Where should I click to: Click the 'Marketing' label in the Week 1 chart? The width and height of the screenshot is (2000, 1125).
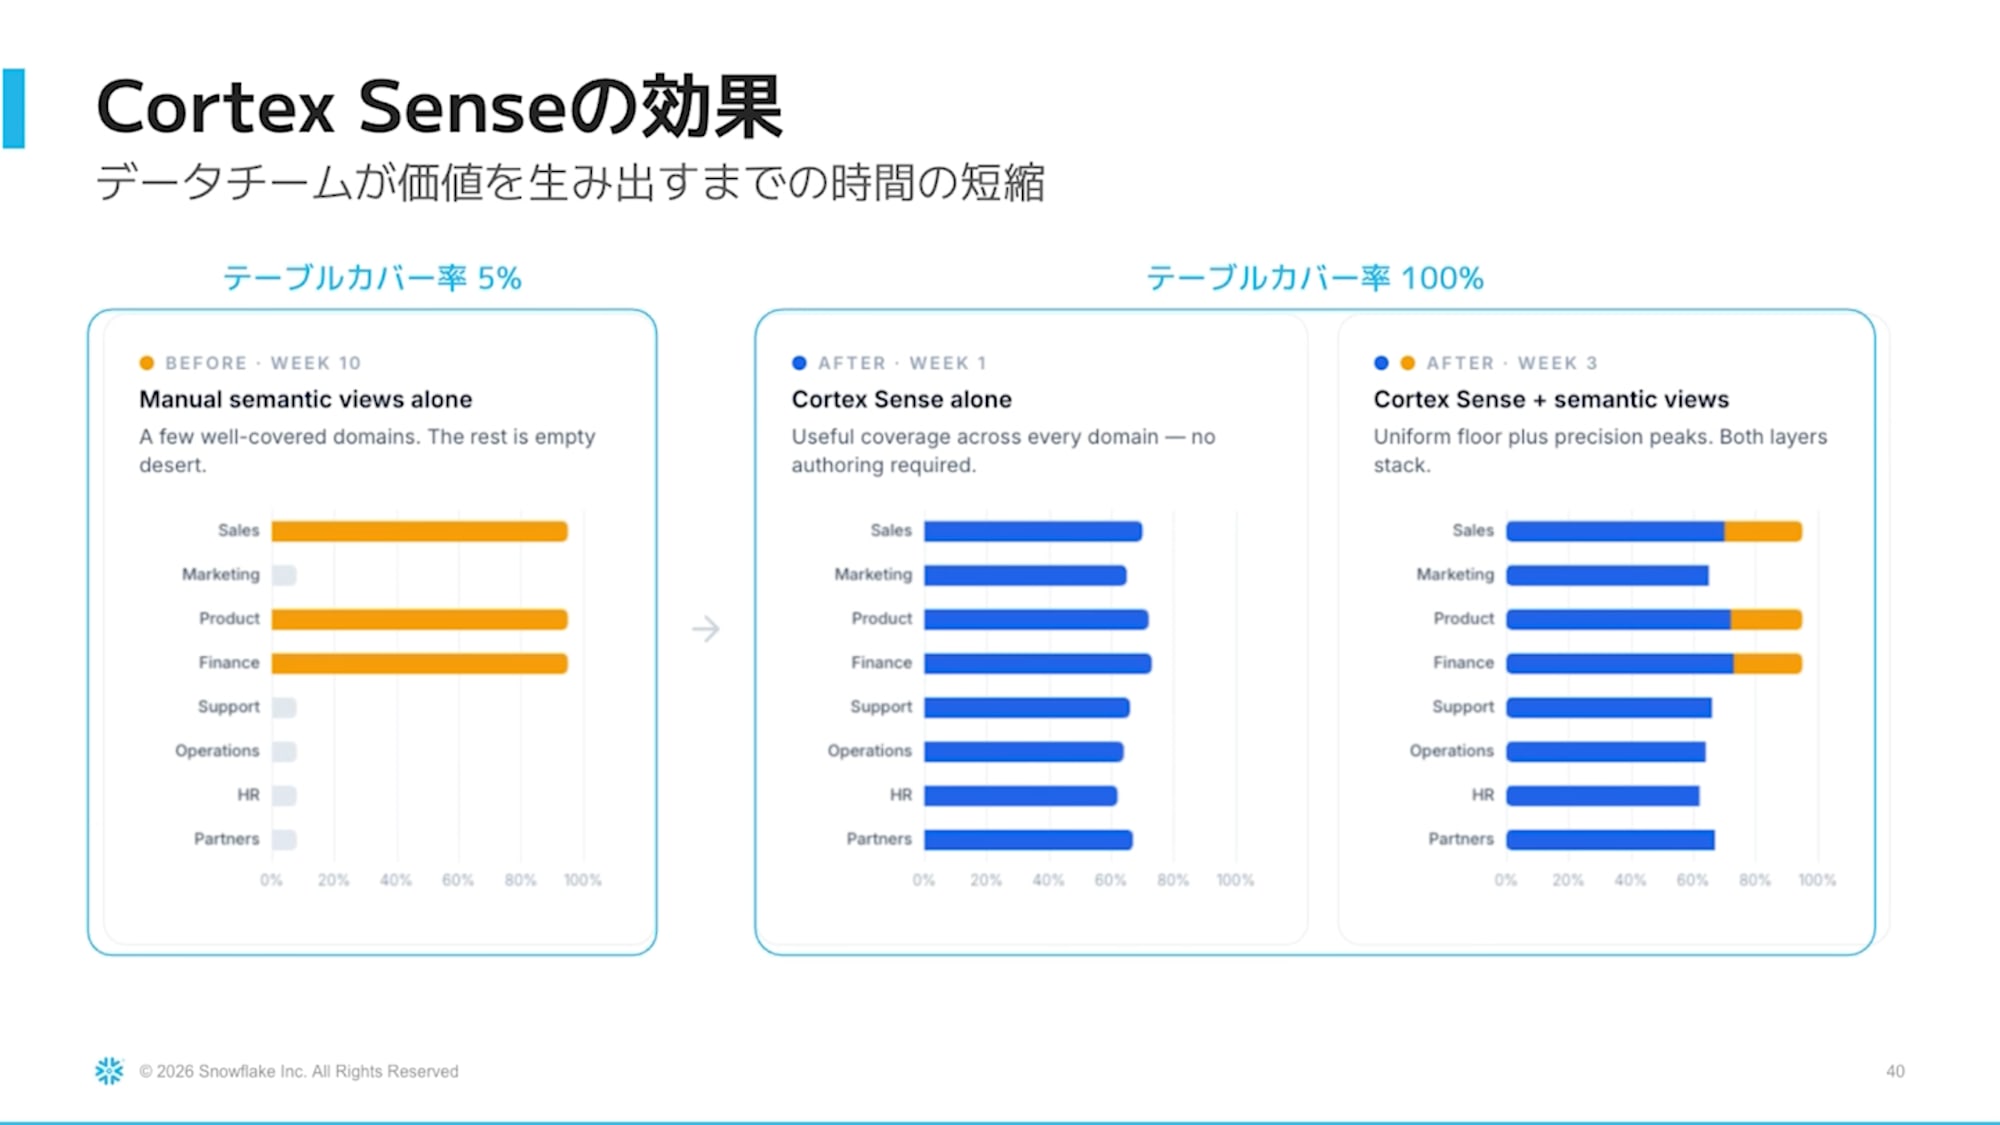point(873,574)
